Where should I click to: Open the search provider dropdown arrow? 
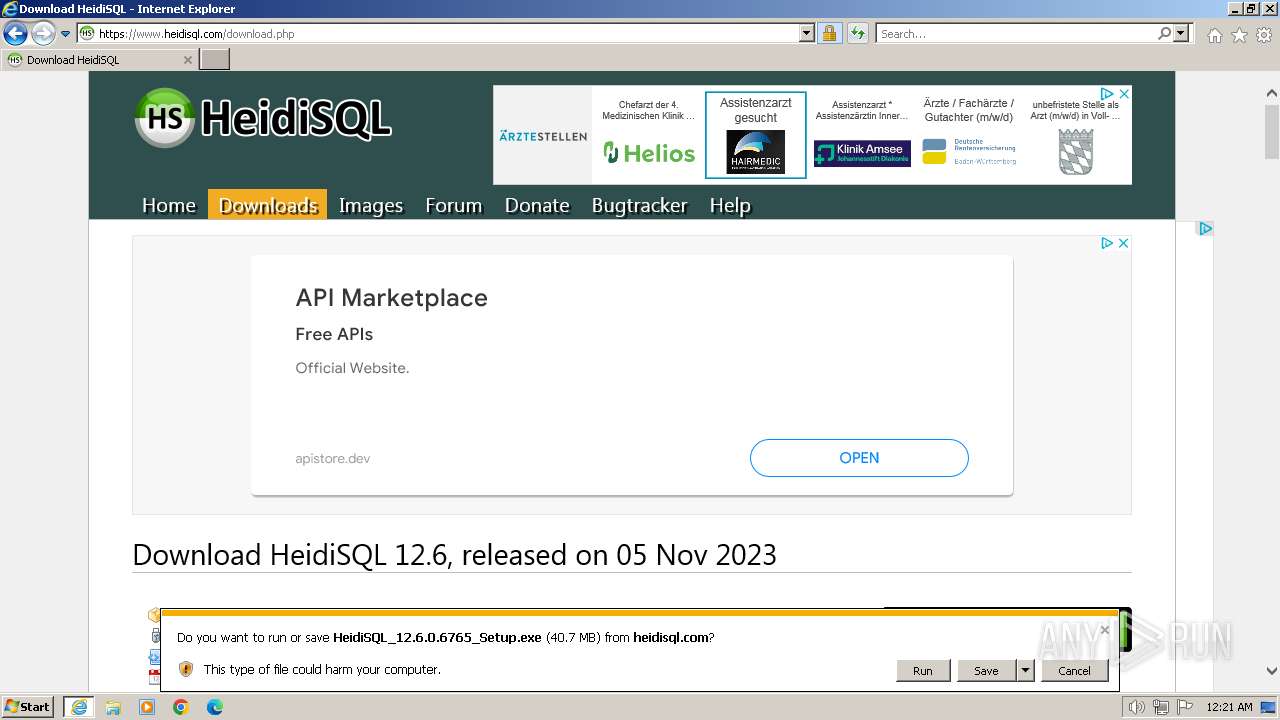(x=1182, y=34)
